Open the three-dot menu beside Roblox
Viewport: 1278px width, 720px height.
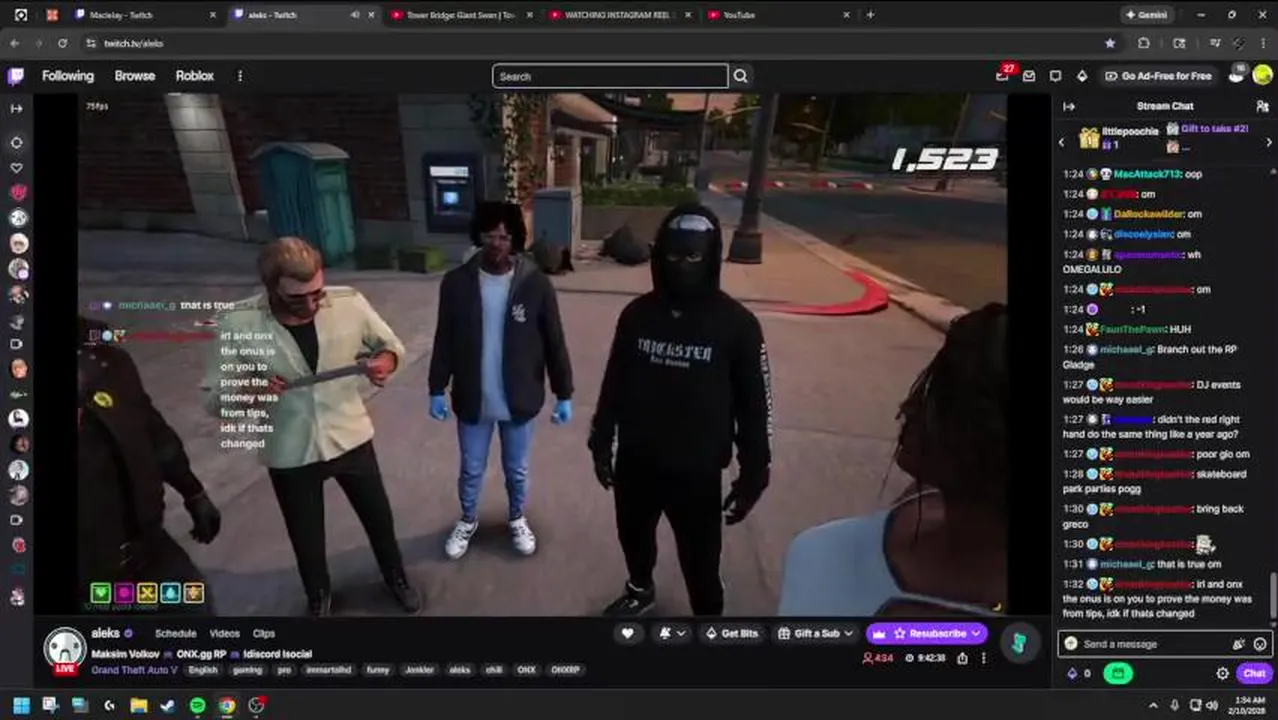239,76
